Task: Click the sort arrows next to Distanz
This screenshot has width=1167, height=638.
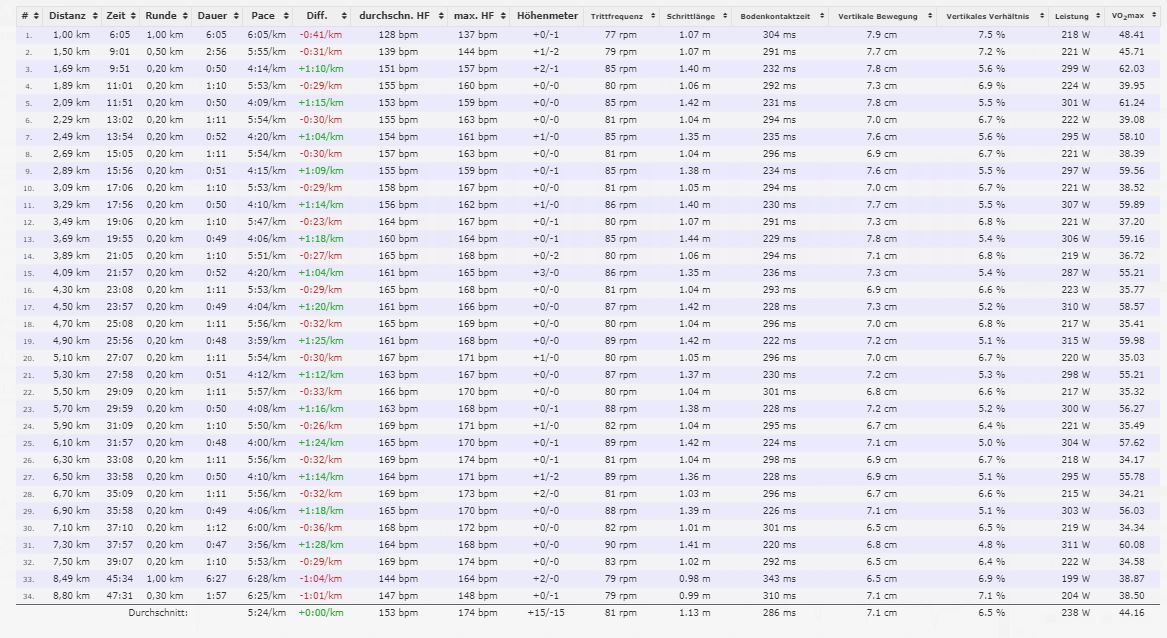Action: tap(94, 17)
